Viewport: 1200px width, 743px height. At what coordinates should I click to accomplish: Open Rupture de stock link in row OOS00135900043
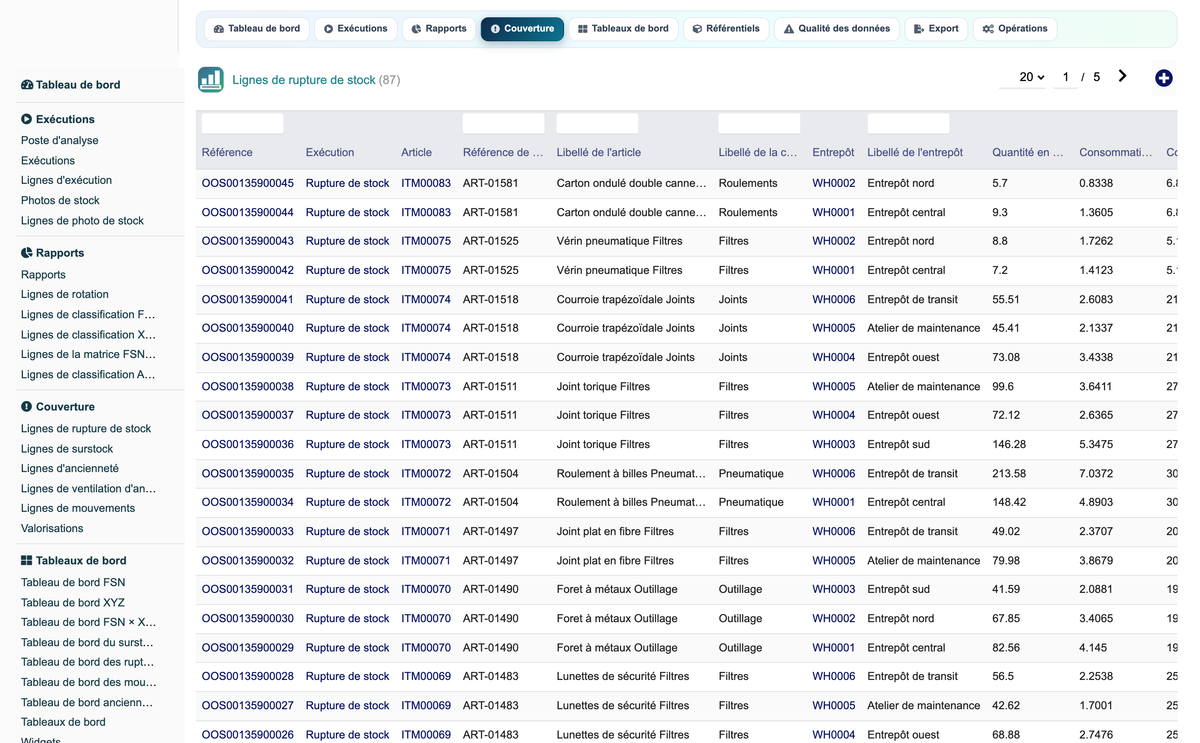click(348, 241)
